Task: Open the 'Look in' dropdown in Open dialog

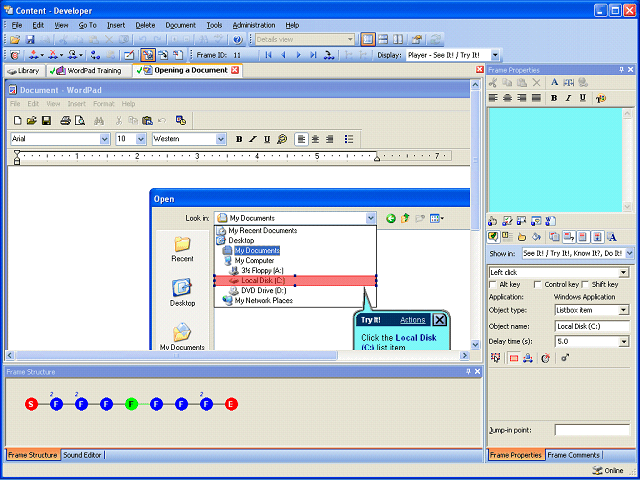Action: (370, 218)
